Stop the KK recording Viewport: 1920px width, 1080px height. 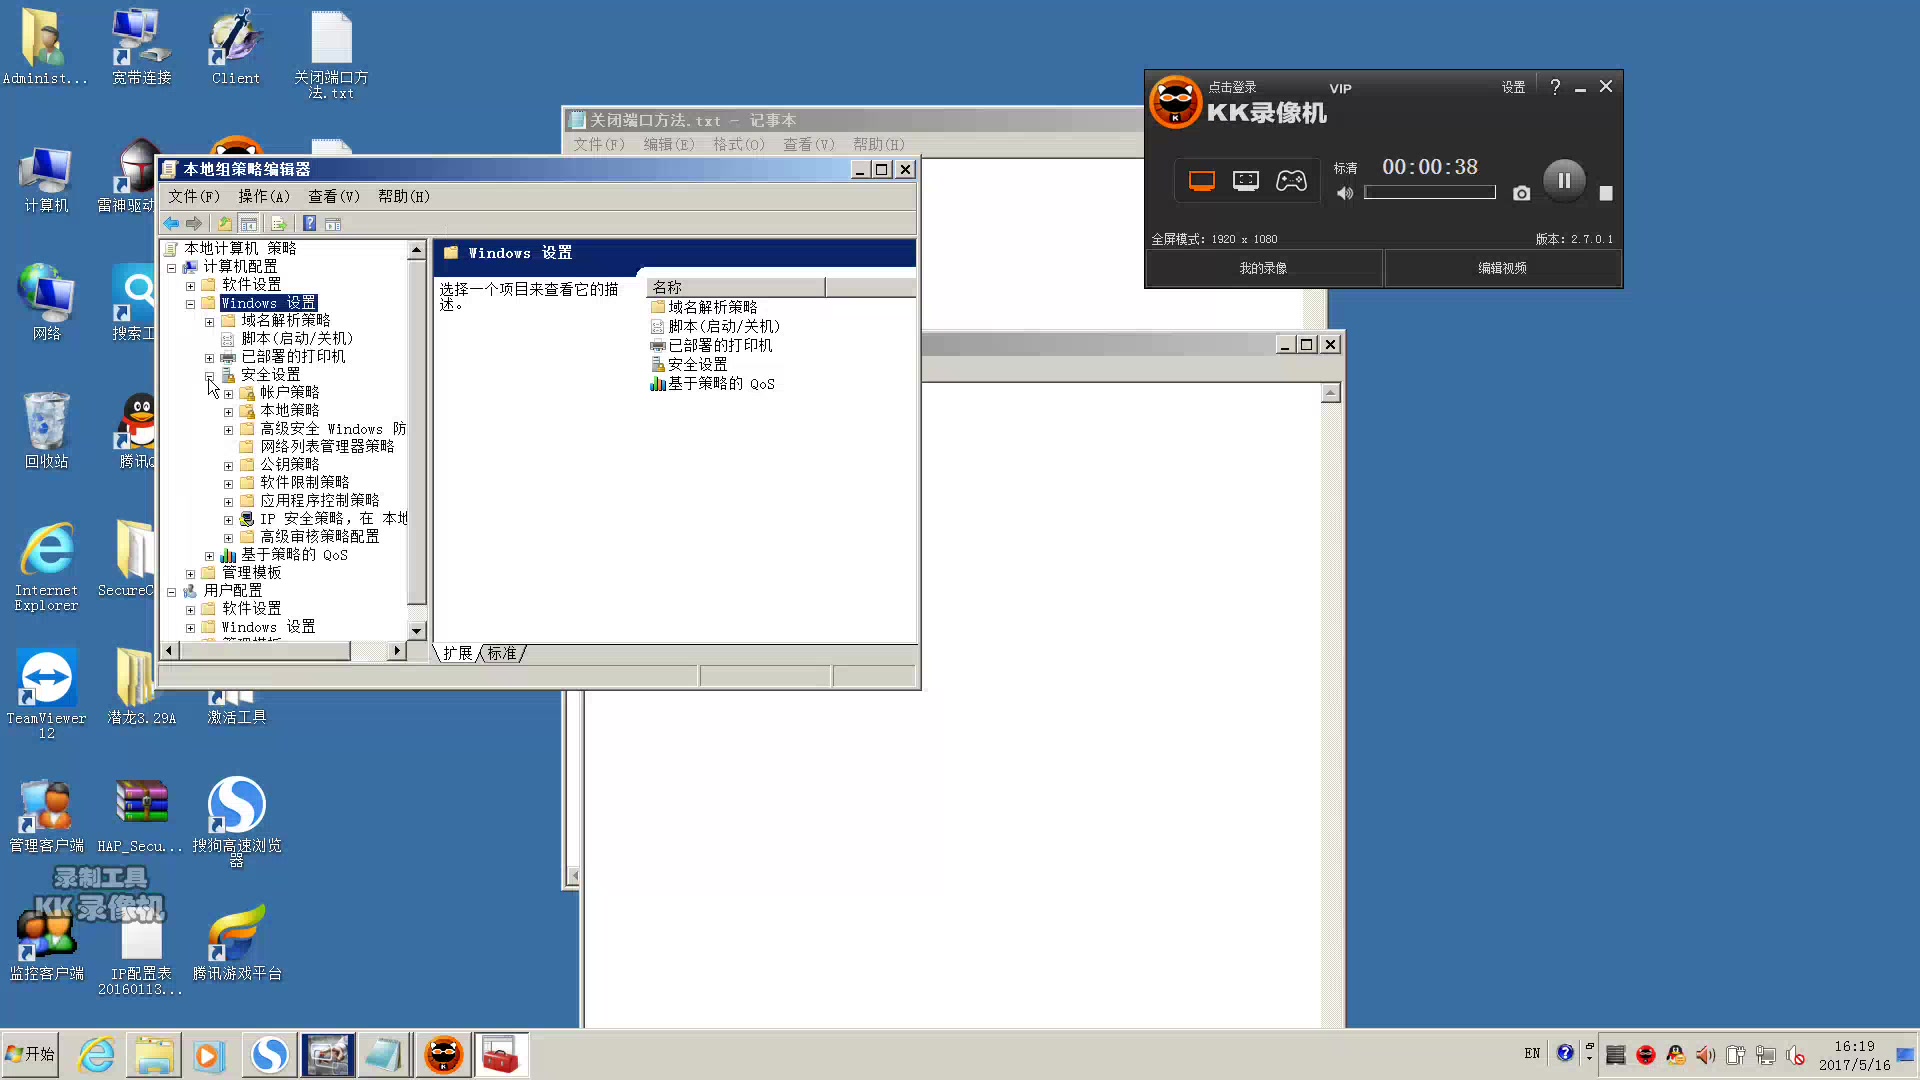point(1606,193)
